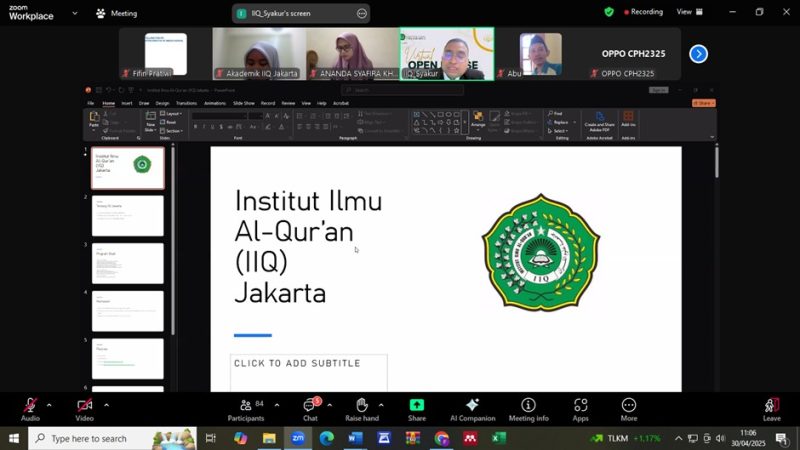Toggle Italic formatting
The height and width of the screenshot is (450, 800).
click(204, 127)
